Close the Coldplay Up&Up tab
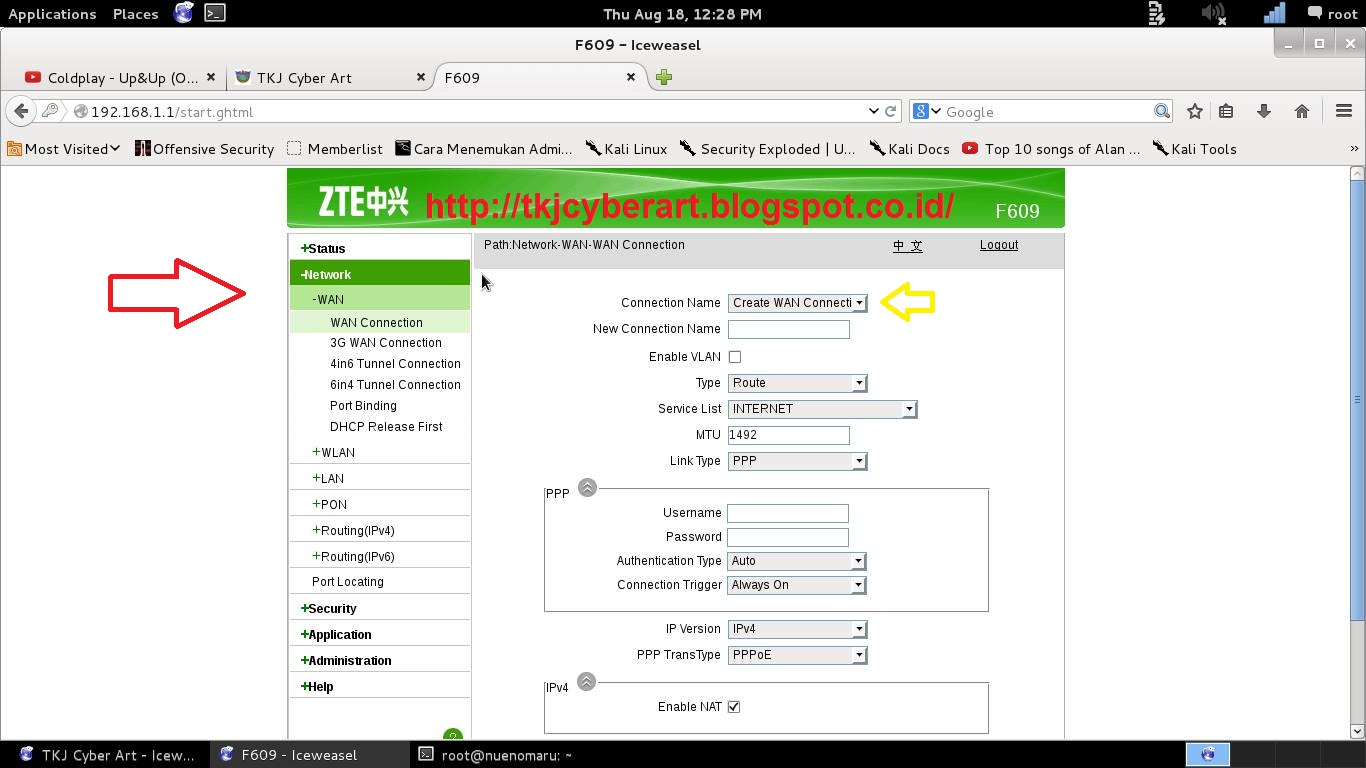The image size is (1366, 768). pyautogui.click(x=211, y=77)
